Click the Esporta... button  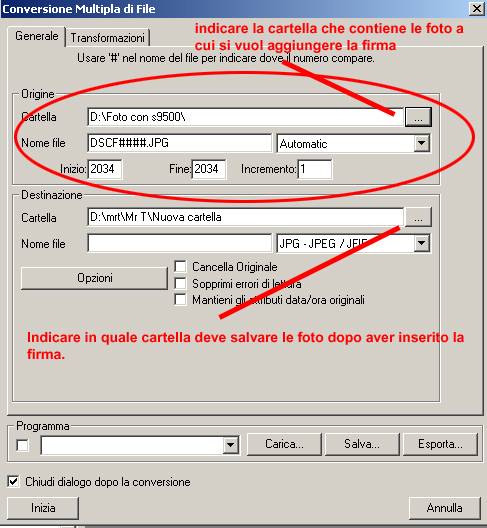click(440, 444)
